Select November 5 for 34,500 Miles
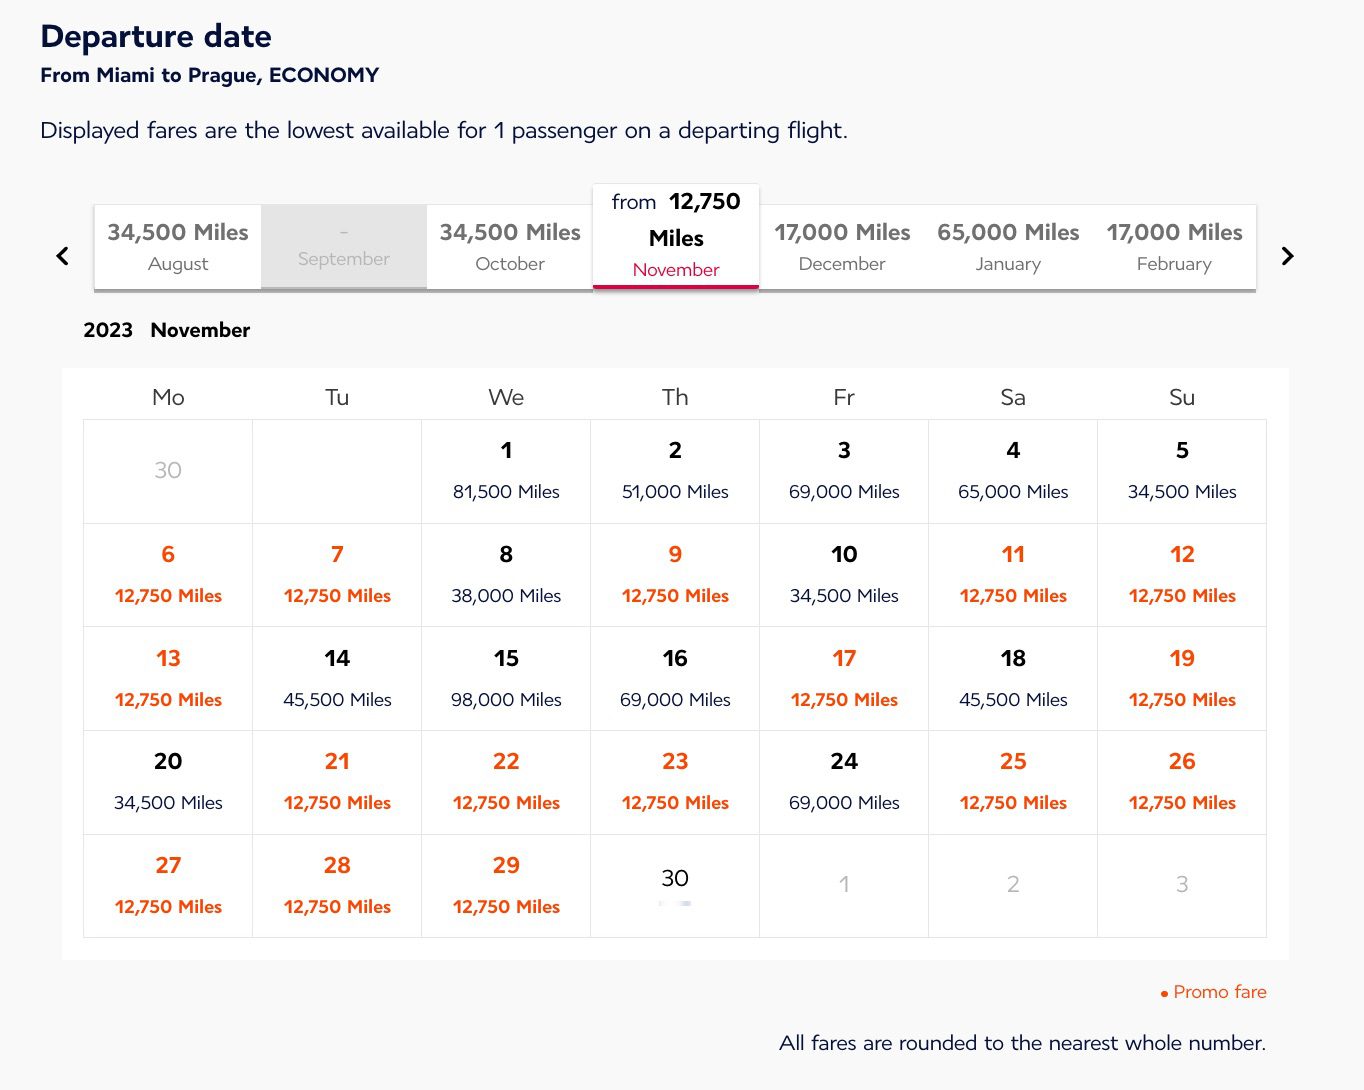Screen dimensions: 1364x1090 tap(1182, 471)
